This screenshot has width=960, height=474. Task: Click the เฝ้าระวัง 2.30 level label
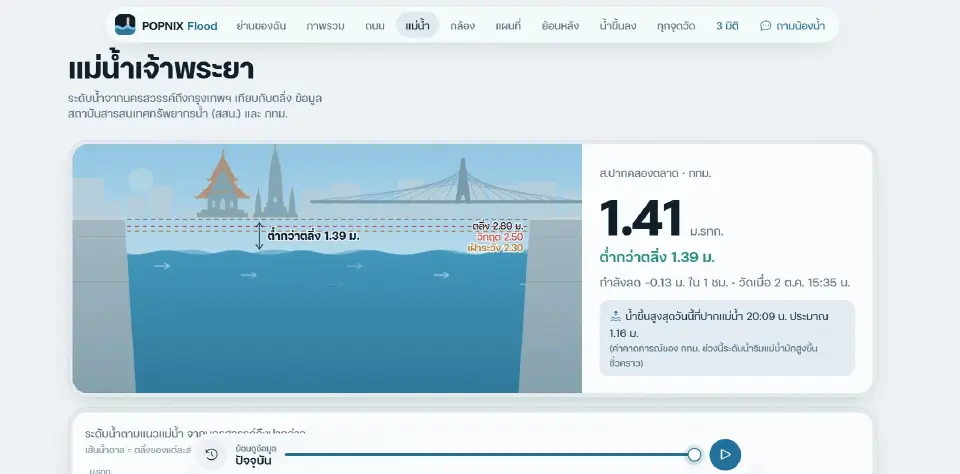coord(495,248)
